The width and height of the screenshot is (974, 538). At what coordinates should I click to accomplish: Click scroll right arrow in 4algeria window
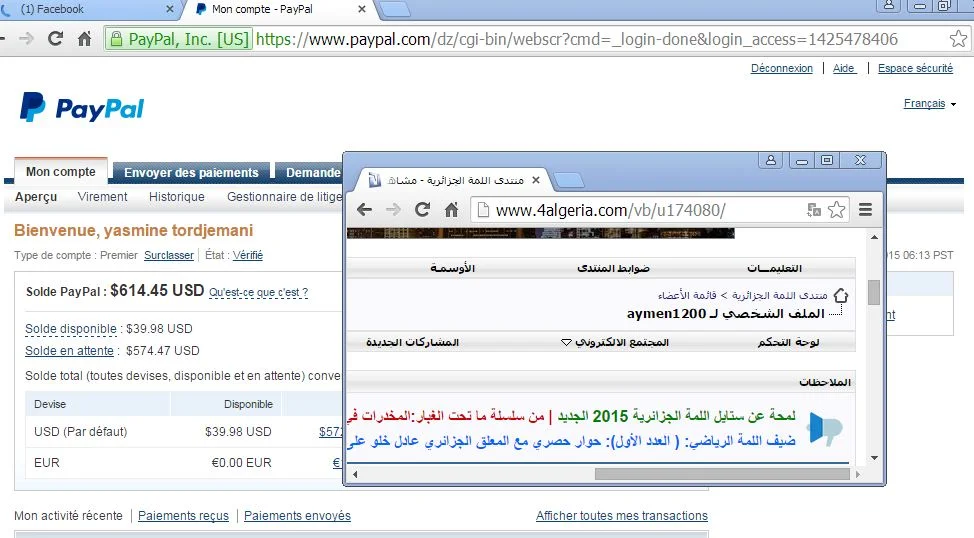[x=858, y=474]
